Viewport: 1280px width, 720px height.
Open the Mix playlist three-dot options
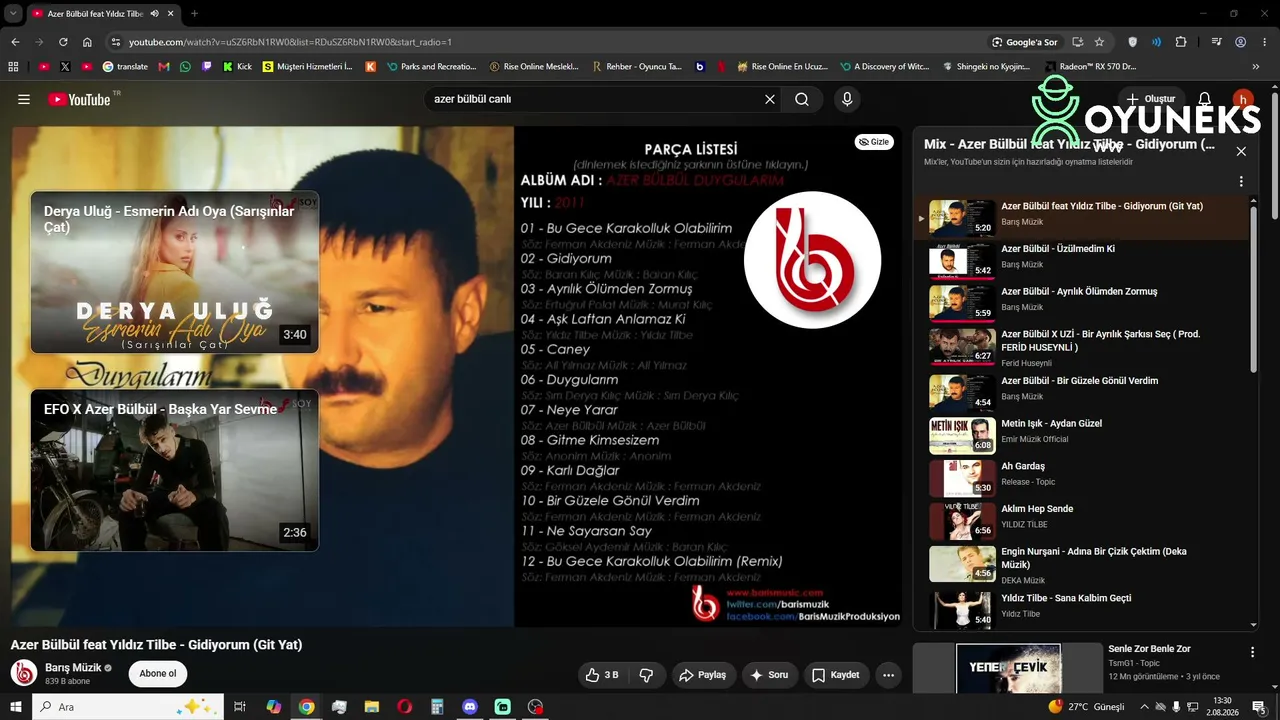pyautogui.click(x=1241, y=182)
